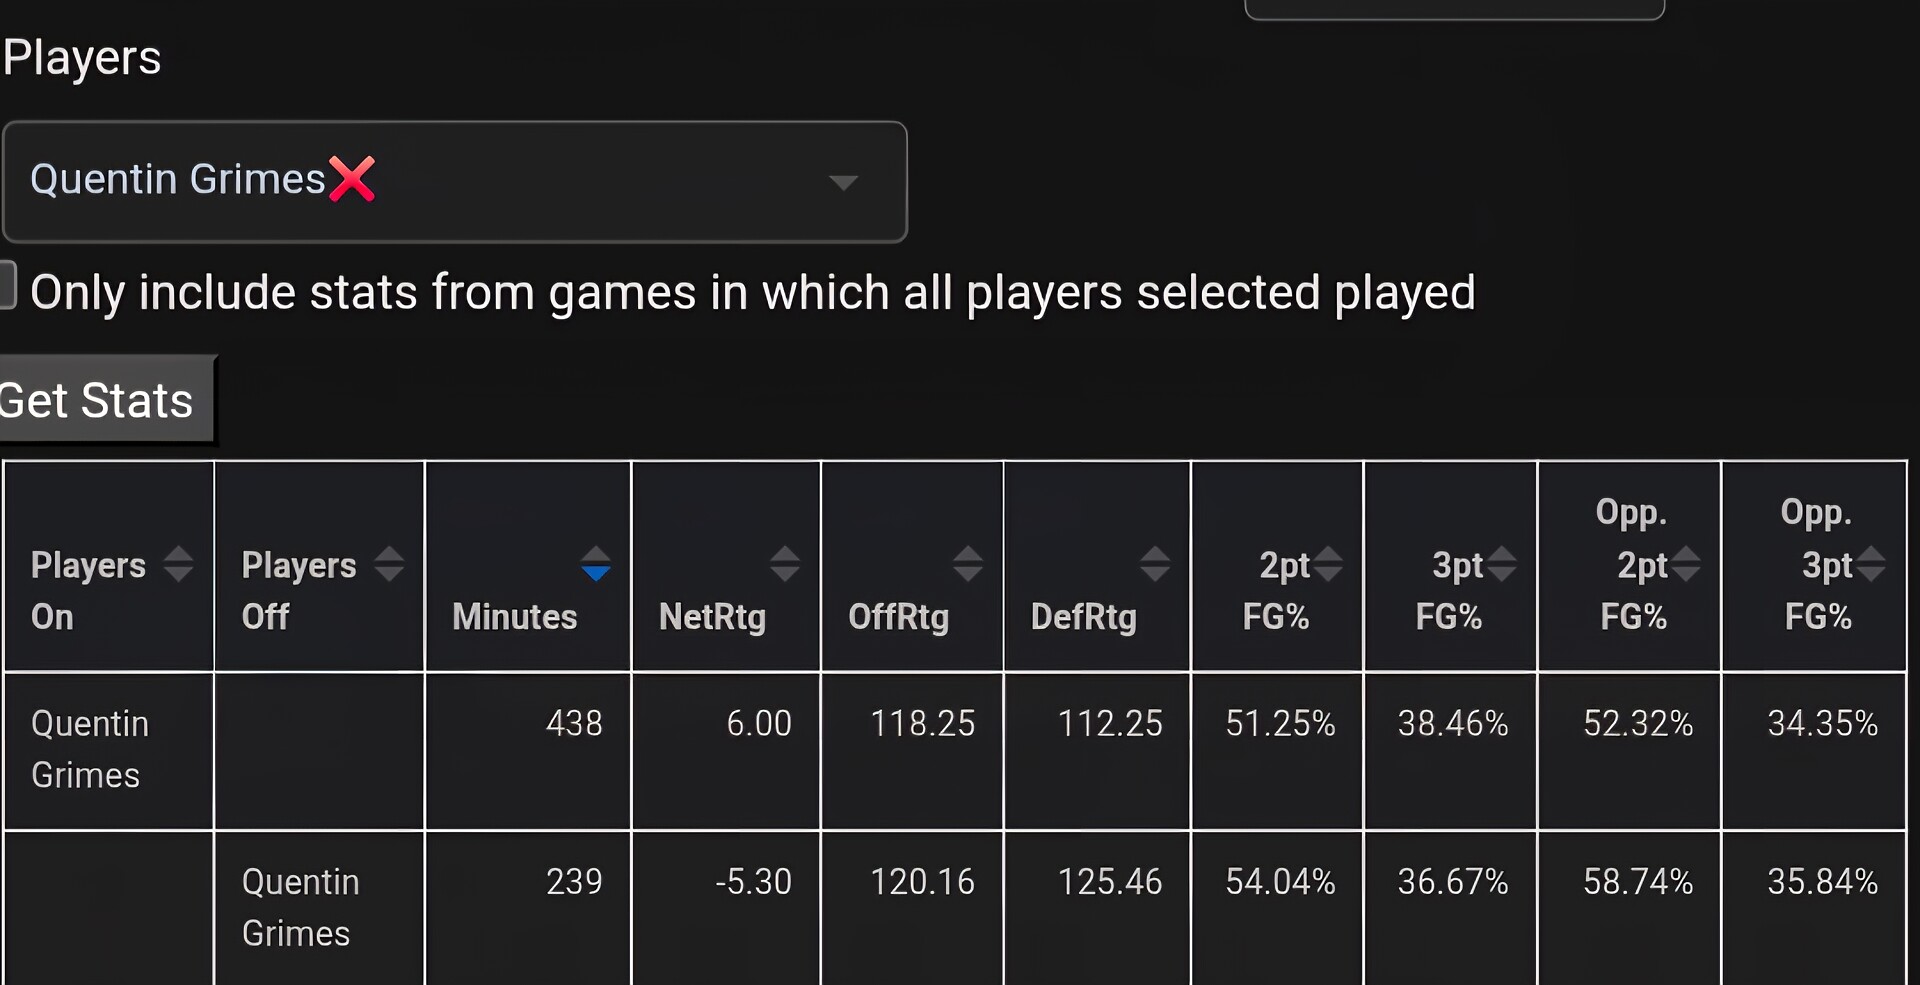The height and width of the screenshot is (985, 1920).
Task: Select the 438 minutes cell
Action: [x=574, y=723]
